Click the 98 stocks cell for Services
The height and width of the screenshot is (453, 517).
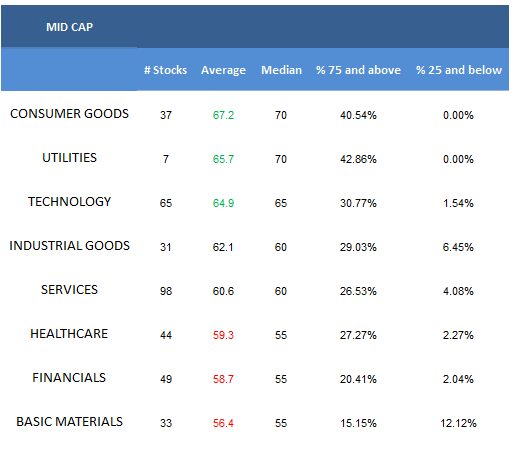tap(166, 291)
